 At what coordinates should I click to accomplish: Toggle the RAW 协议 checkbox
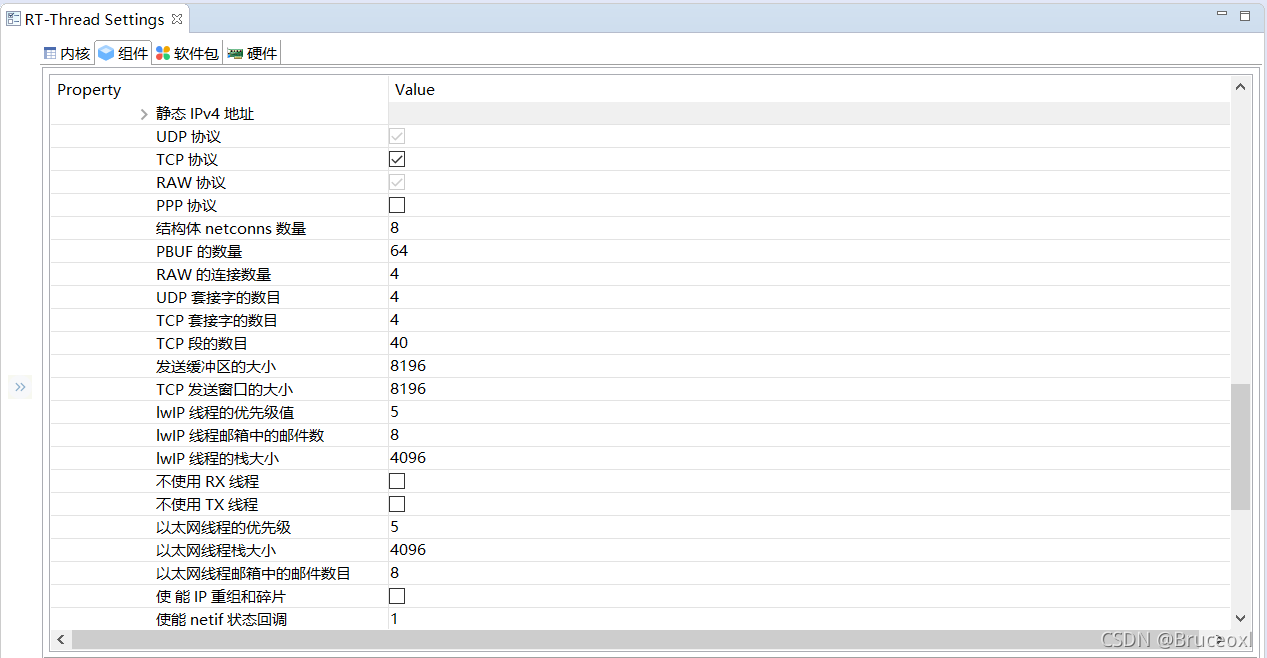coord(397,182)
